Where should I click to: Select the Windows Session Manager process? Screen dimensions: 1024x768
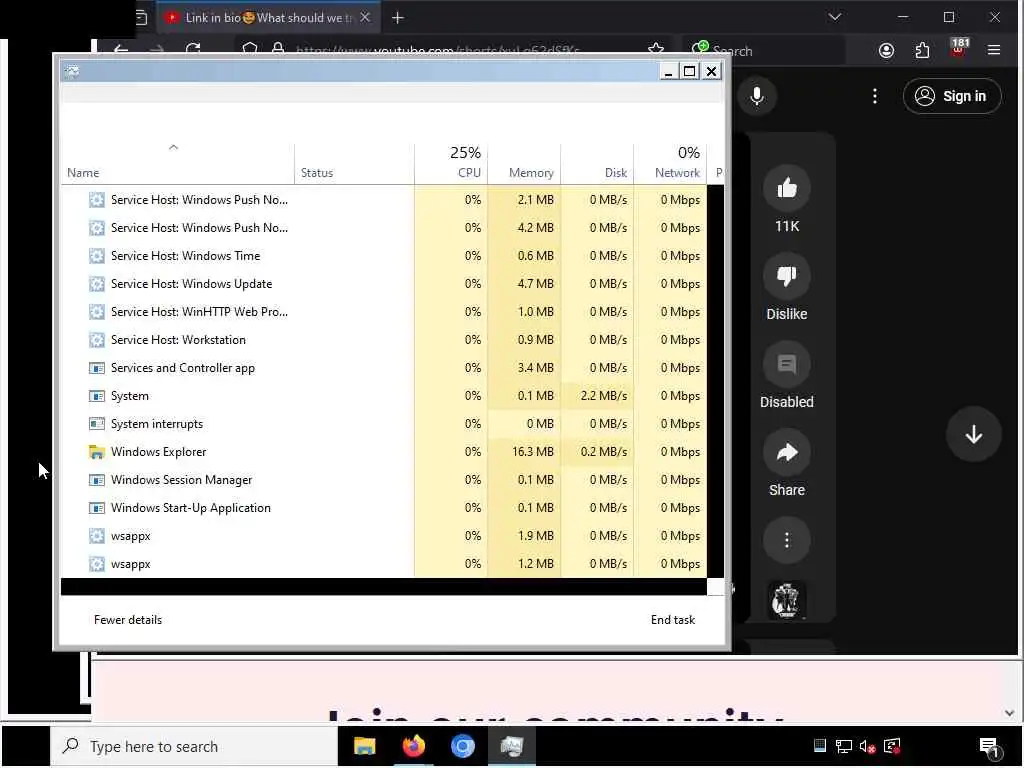coord(384,480)
